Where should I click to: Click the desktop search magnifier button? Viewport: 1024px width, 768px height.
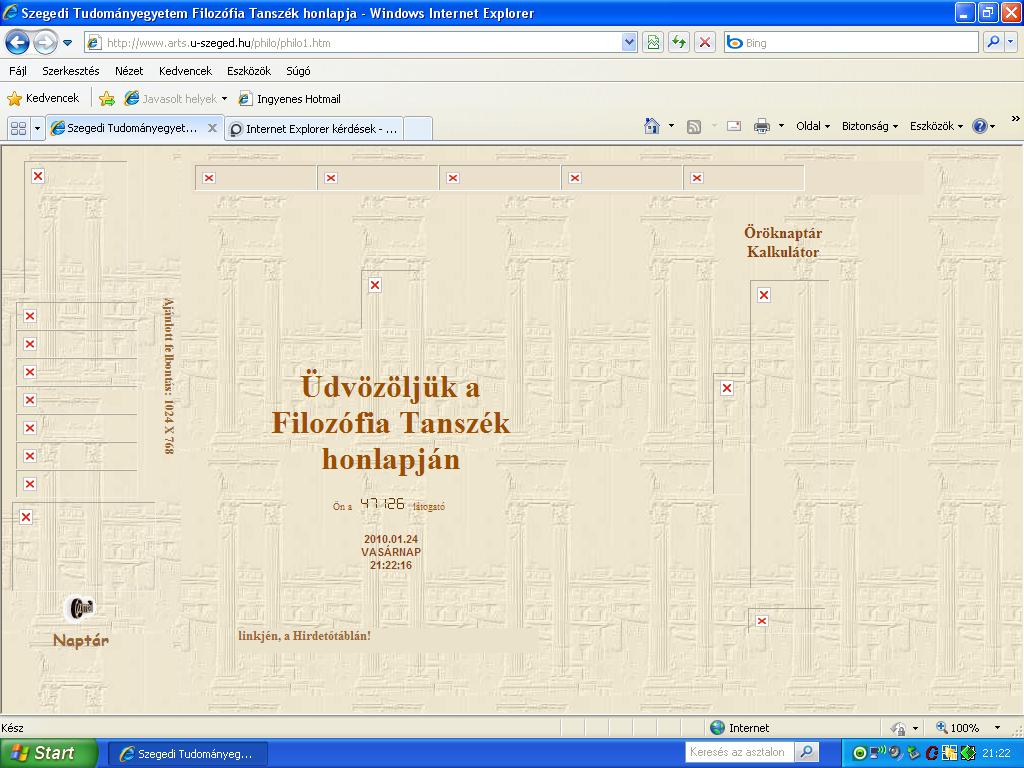click(807, 752)
